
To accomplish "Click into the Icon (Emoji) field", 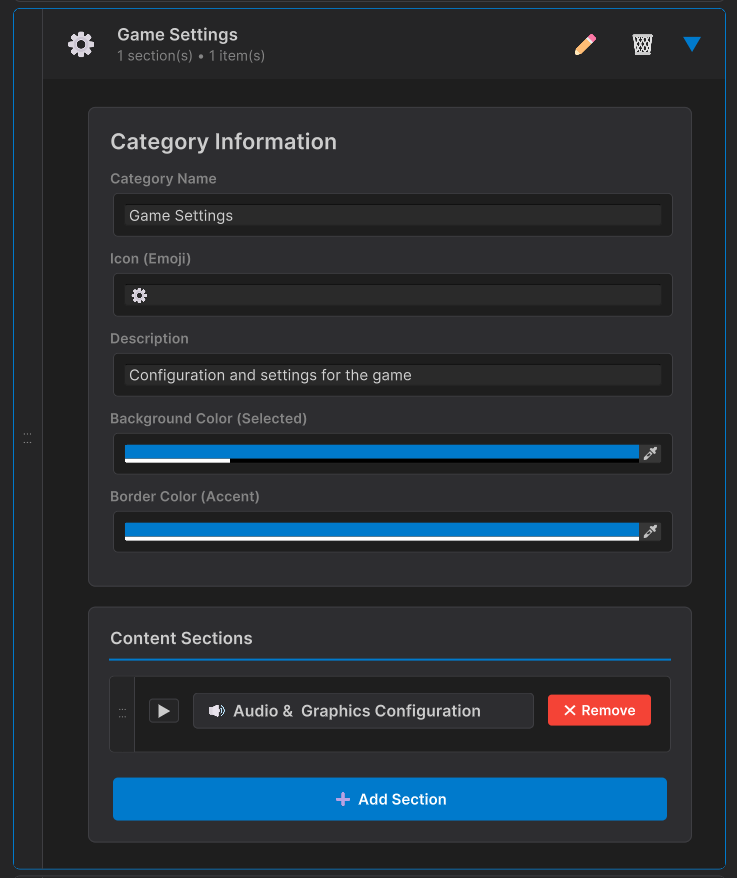I will [x=392, y=295].
